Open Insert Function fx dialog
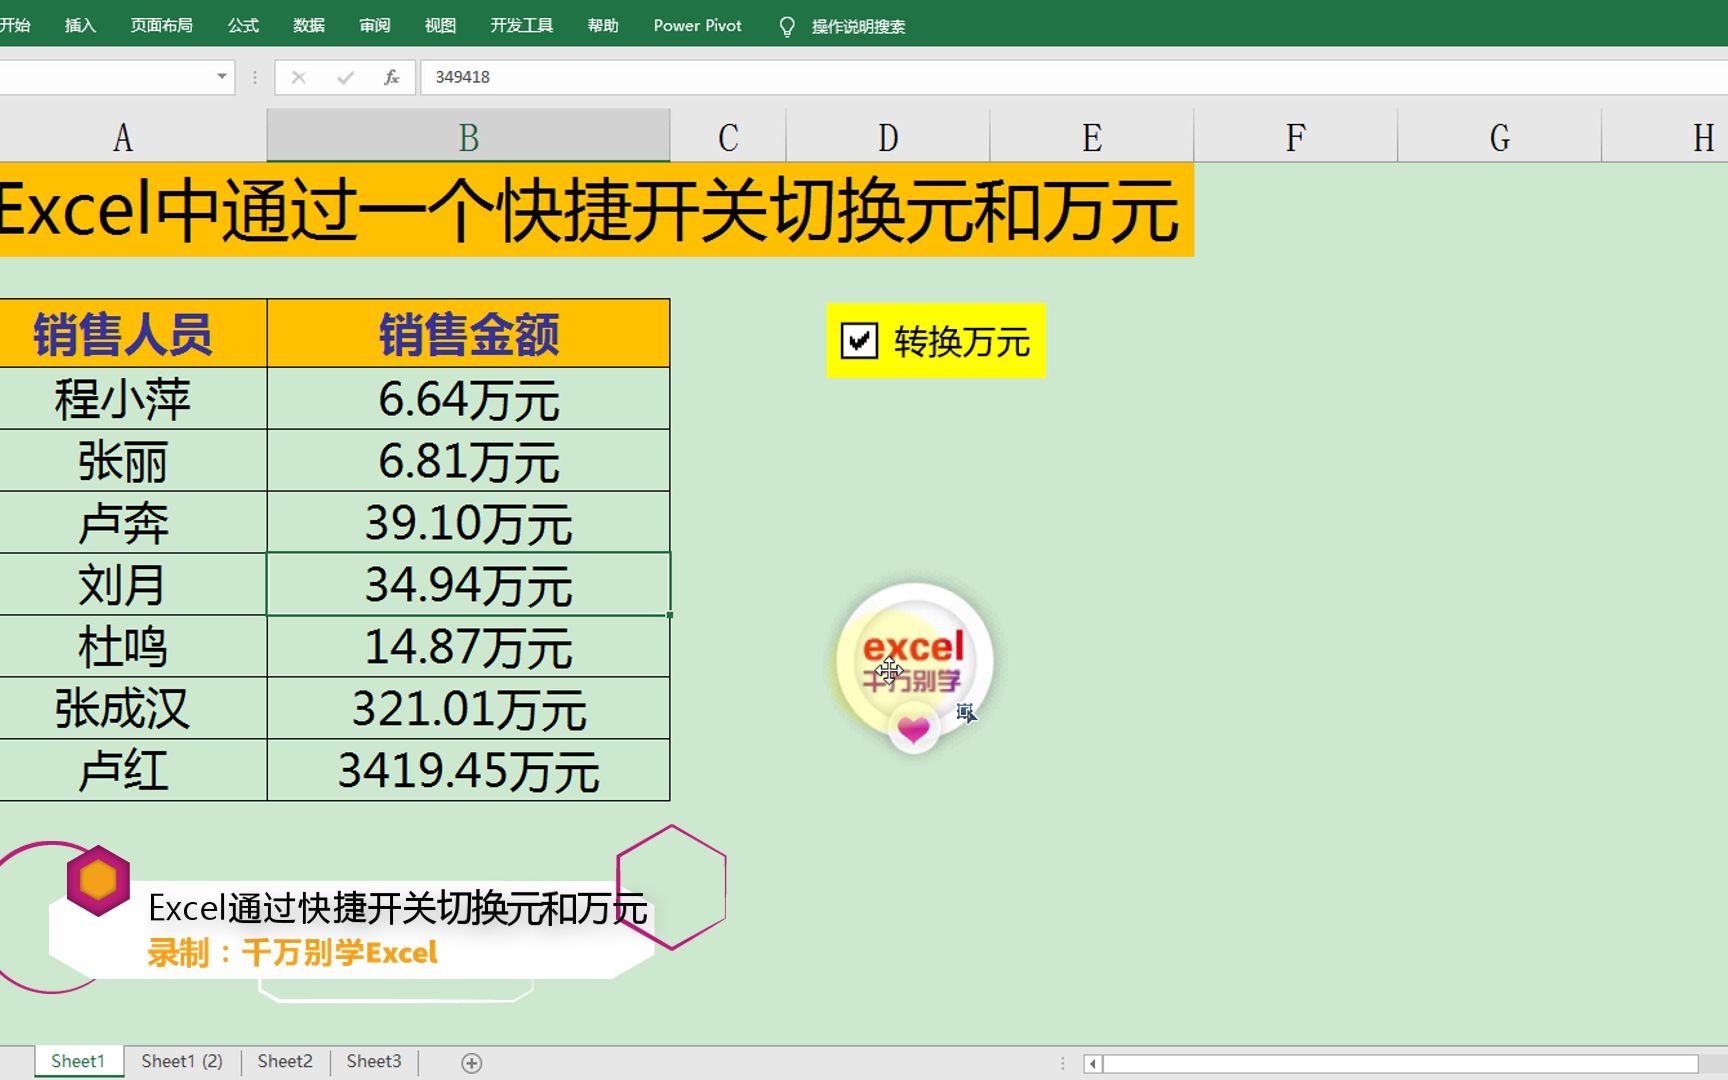1728x1080 pixels. 391,77
